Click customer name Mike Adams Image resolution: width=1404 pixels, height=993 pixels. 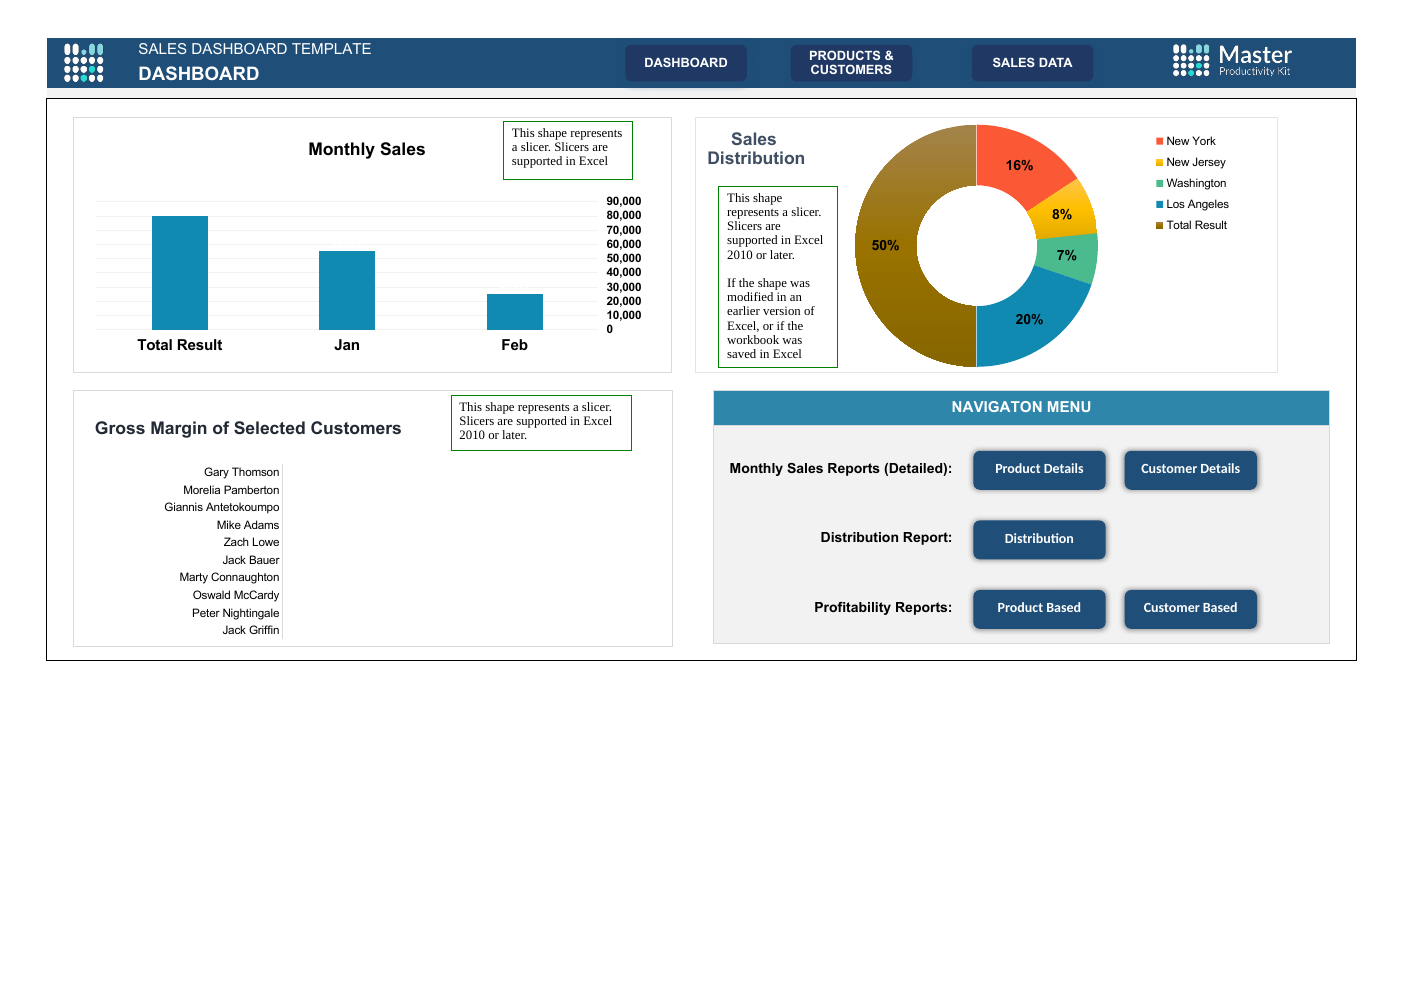pyautogui.click(x=248, y=525)
